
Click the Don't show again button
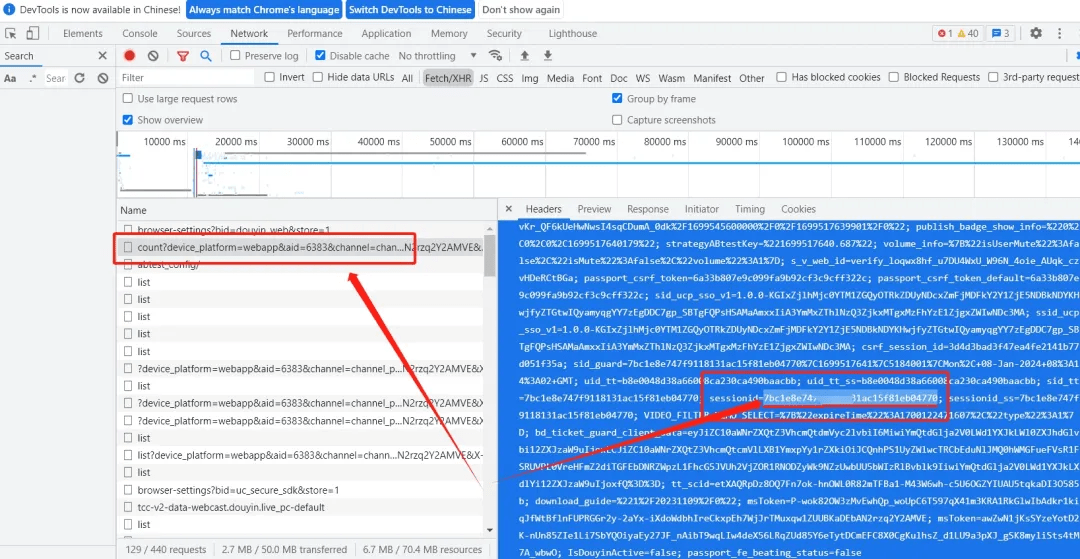pyautogui.click(x=521, y=10)
